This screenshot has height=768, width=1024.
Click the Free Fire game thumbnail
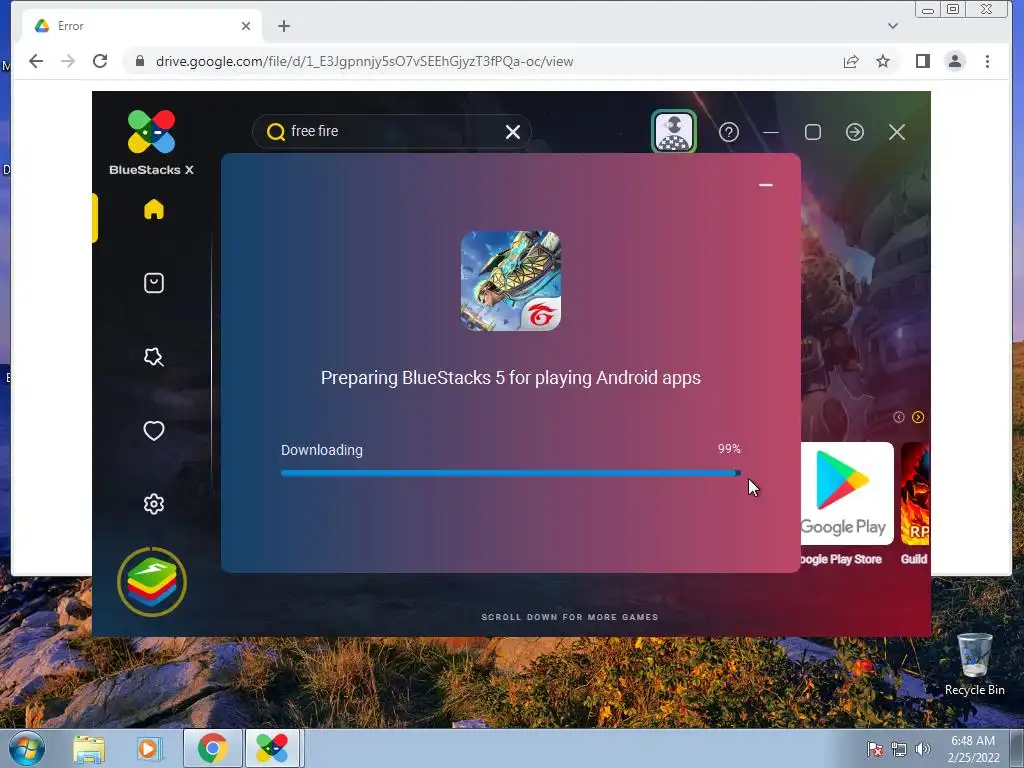[511, 281]
